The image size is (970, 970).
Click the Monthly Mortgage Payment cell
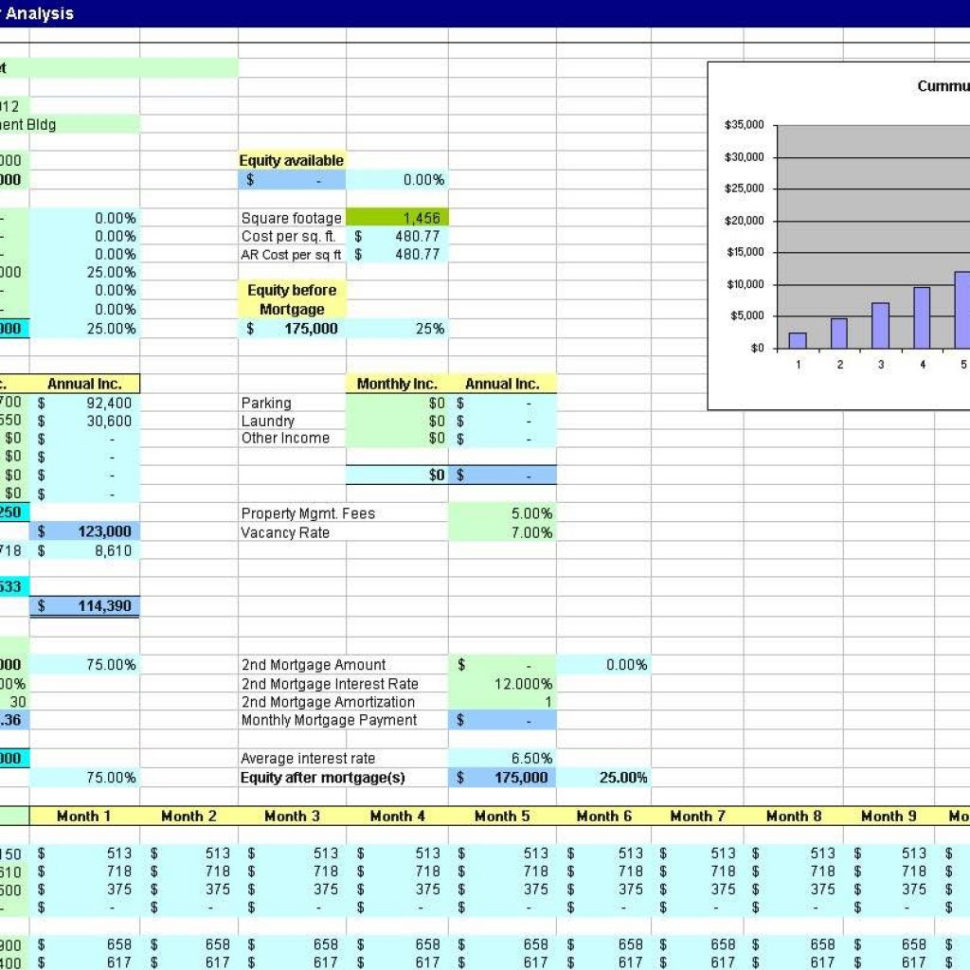coord(501,719)
